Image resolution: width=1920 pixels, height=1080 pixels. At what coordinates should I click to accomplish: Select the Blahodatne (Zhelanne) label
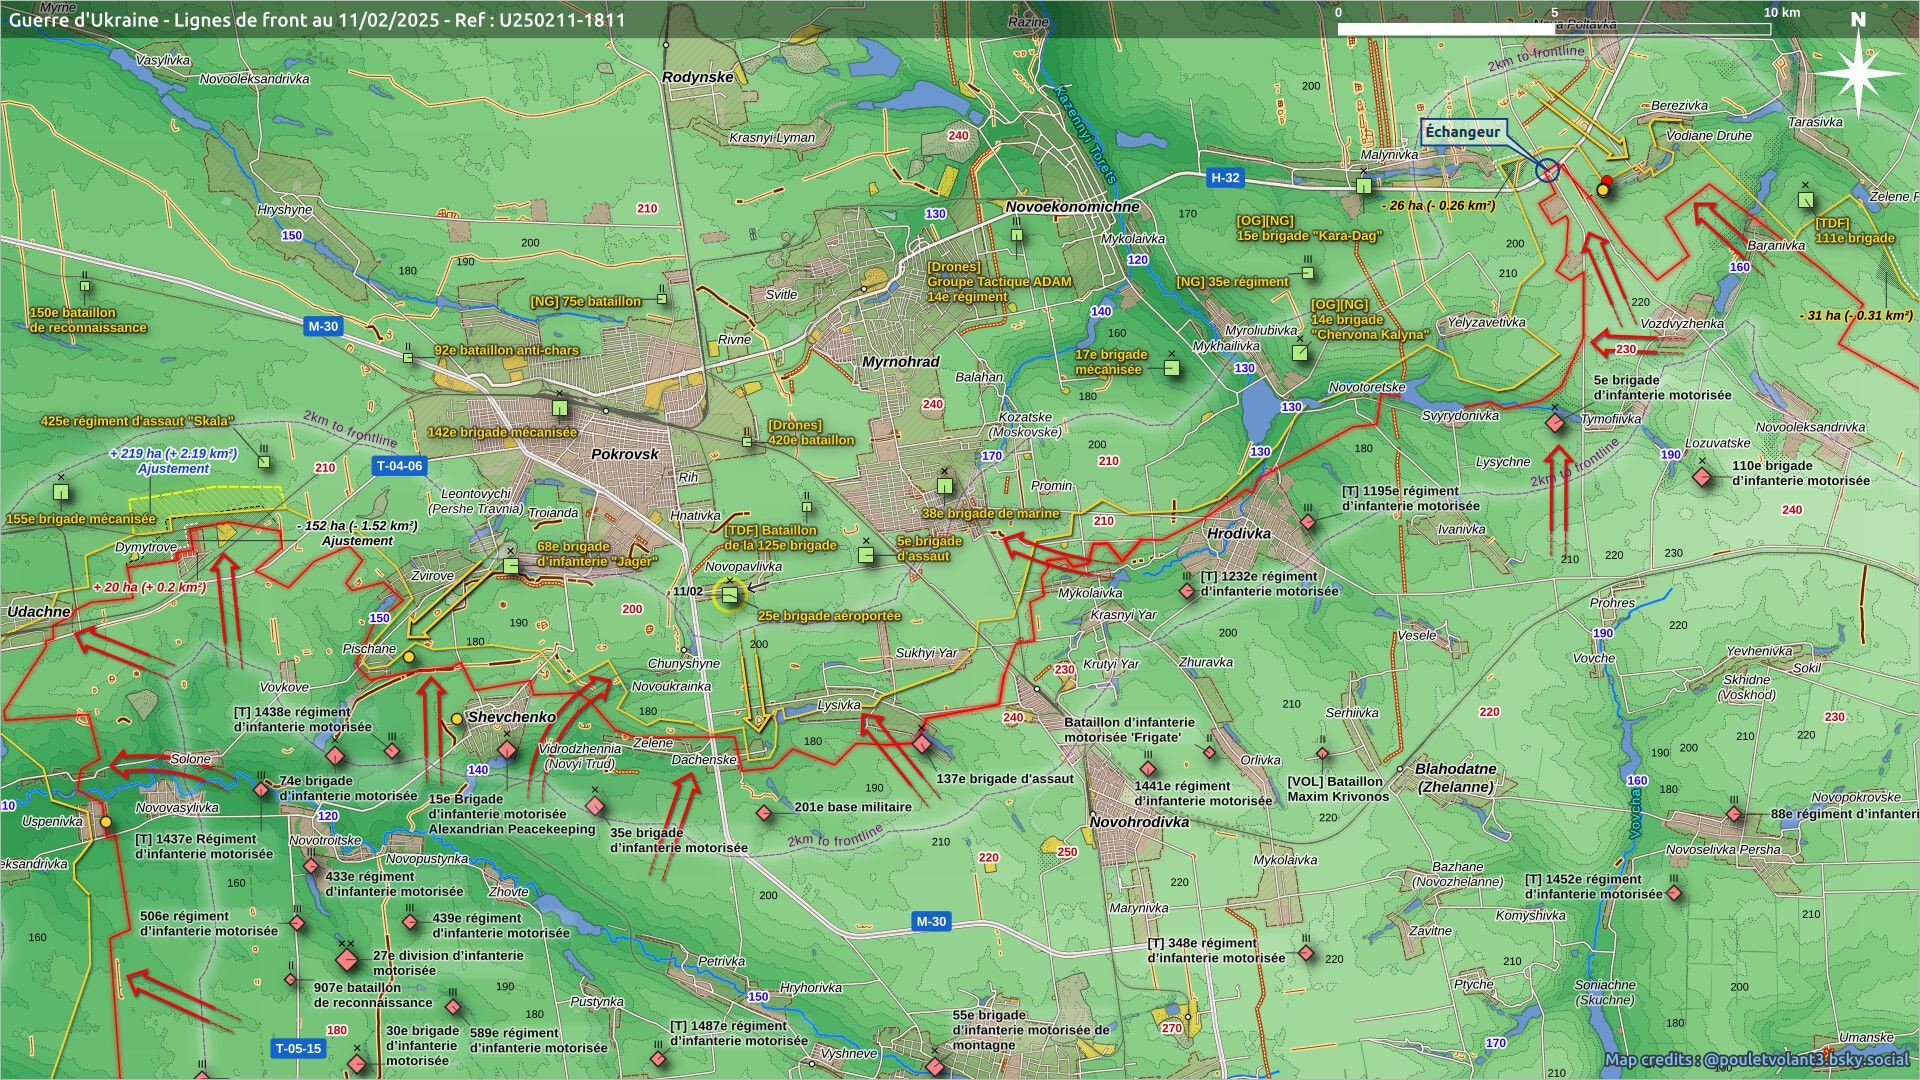1455,778
